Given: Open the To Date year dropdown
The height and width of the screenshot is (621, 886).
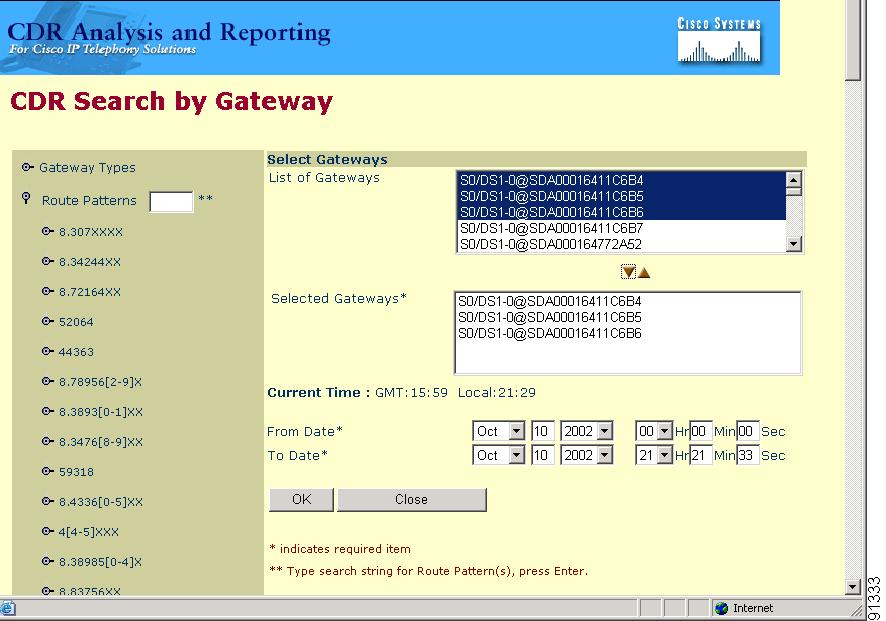Looking at the screenshot, I should coord(605,455).
